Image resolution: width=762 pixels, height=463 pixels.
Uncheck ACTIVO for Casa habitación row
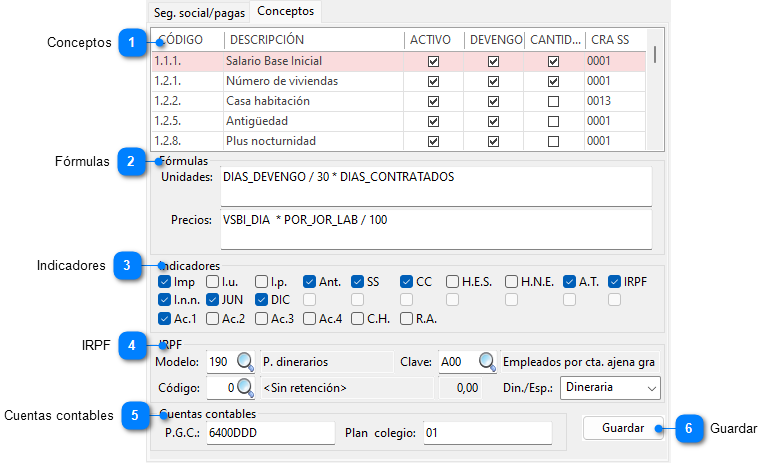[x=433, y=101]
